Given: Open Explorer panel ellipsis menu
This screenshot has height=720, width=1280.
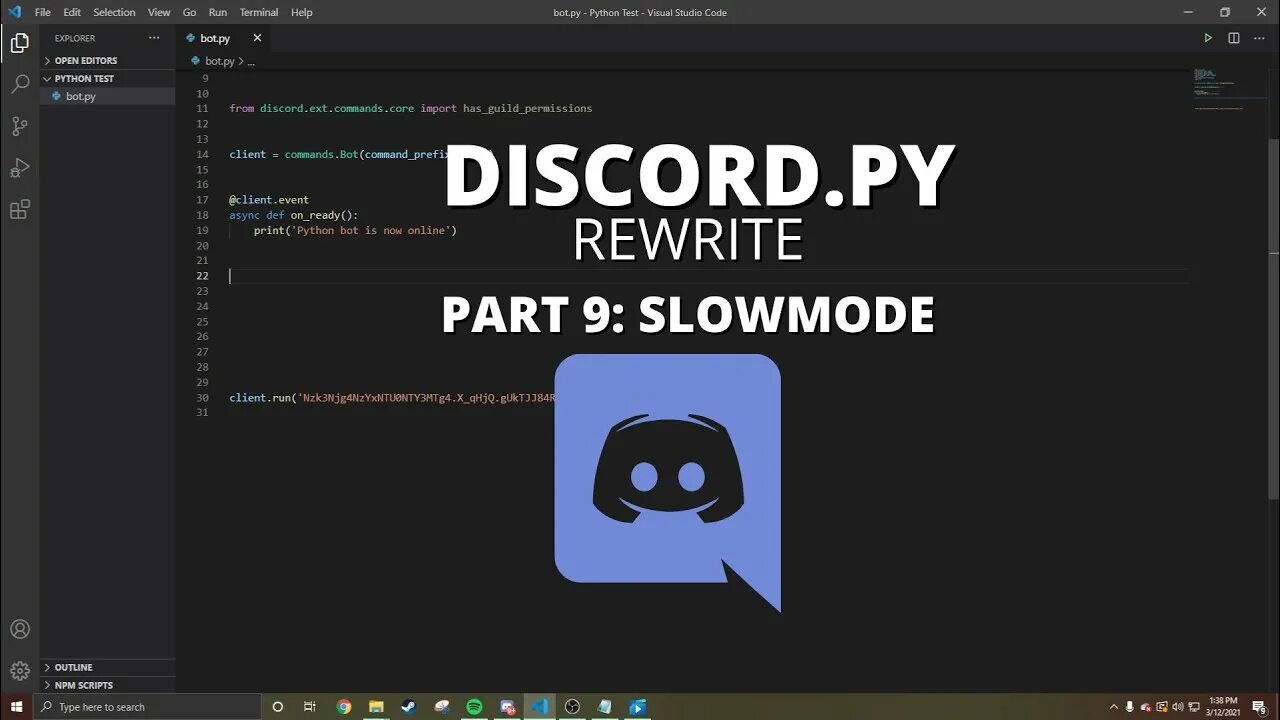Looking at the screenshot, I should point(154,38).
